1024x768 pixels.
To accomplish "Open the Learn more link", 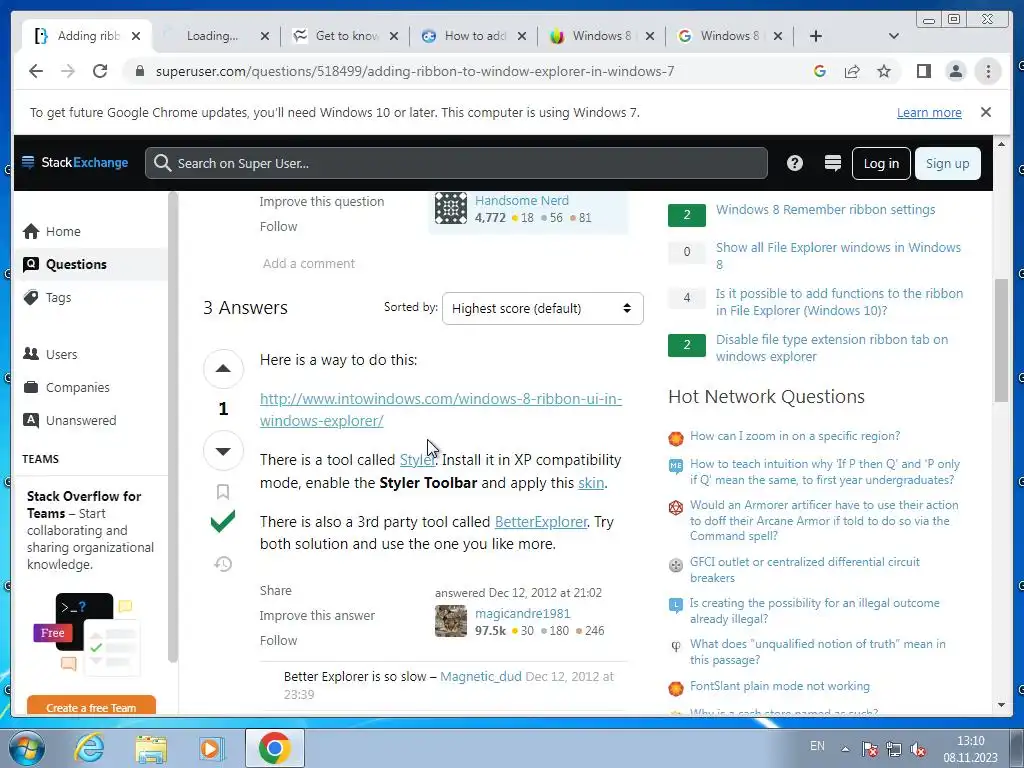I will click(929, 112).
